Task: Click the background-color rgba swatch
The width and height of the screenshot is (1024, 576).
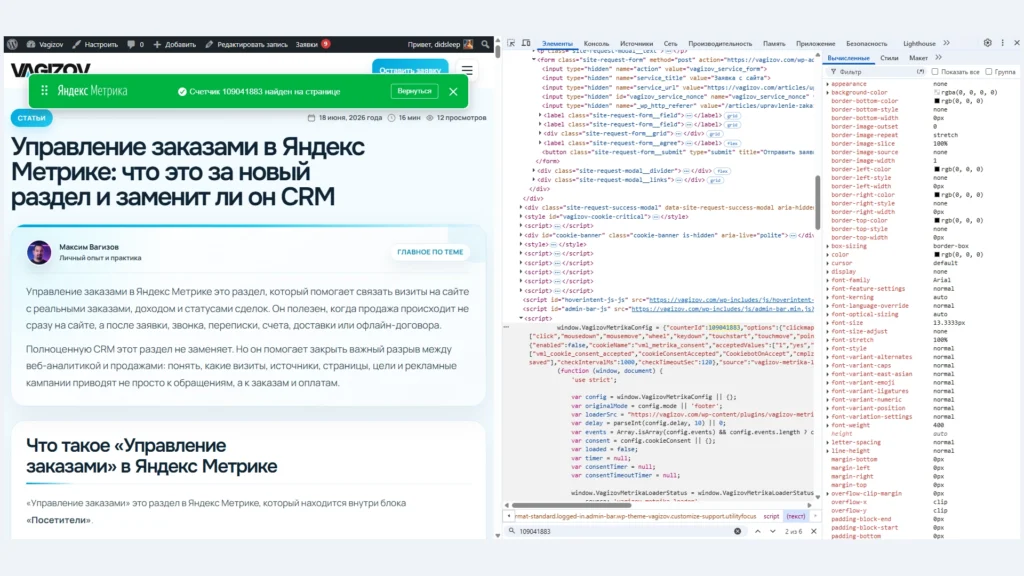Action: click(x=937, y=93)
